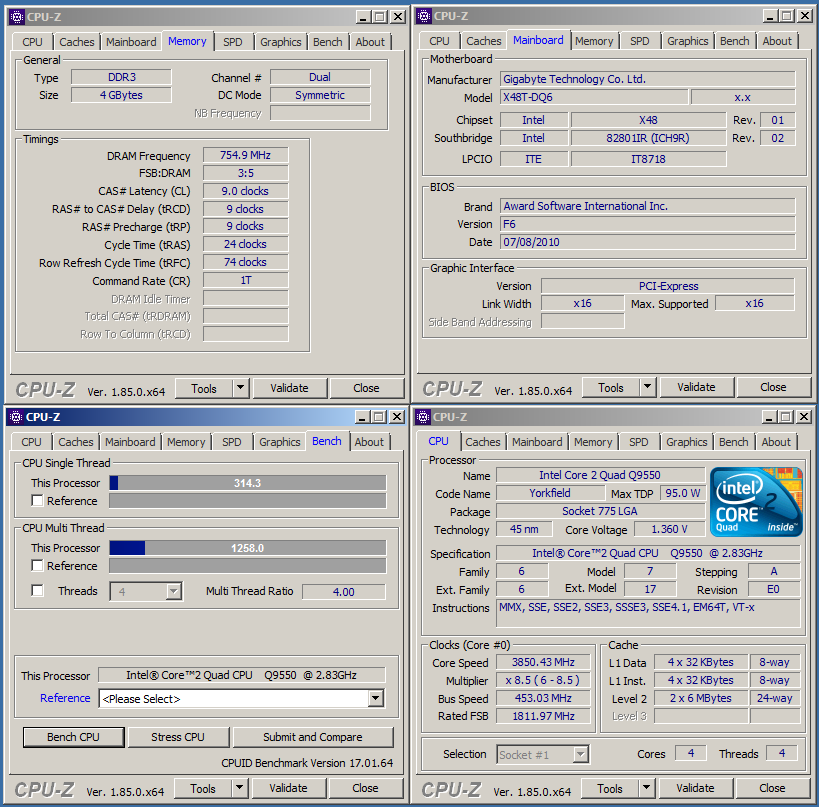The height and width of the screenshot is (807, 819).
Task: Click the memory Size value 4 GBytes
Action: 121,95
